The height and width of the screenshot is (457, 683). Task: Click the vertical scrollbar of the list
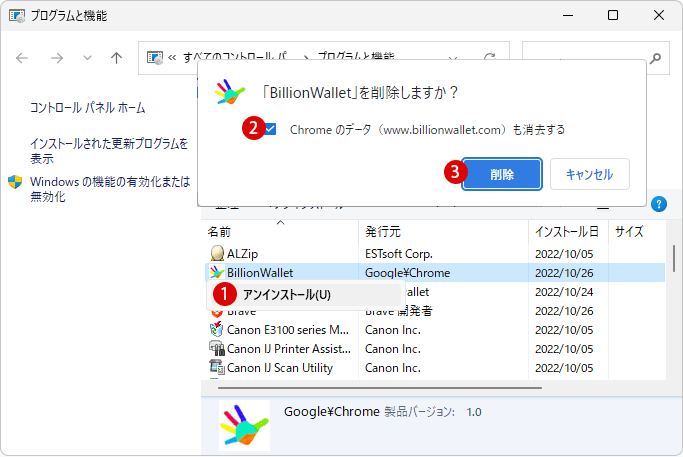674,258
